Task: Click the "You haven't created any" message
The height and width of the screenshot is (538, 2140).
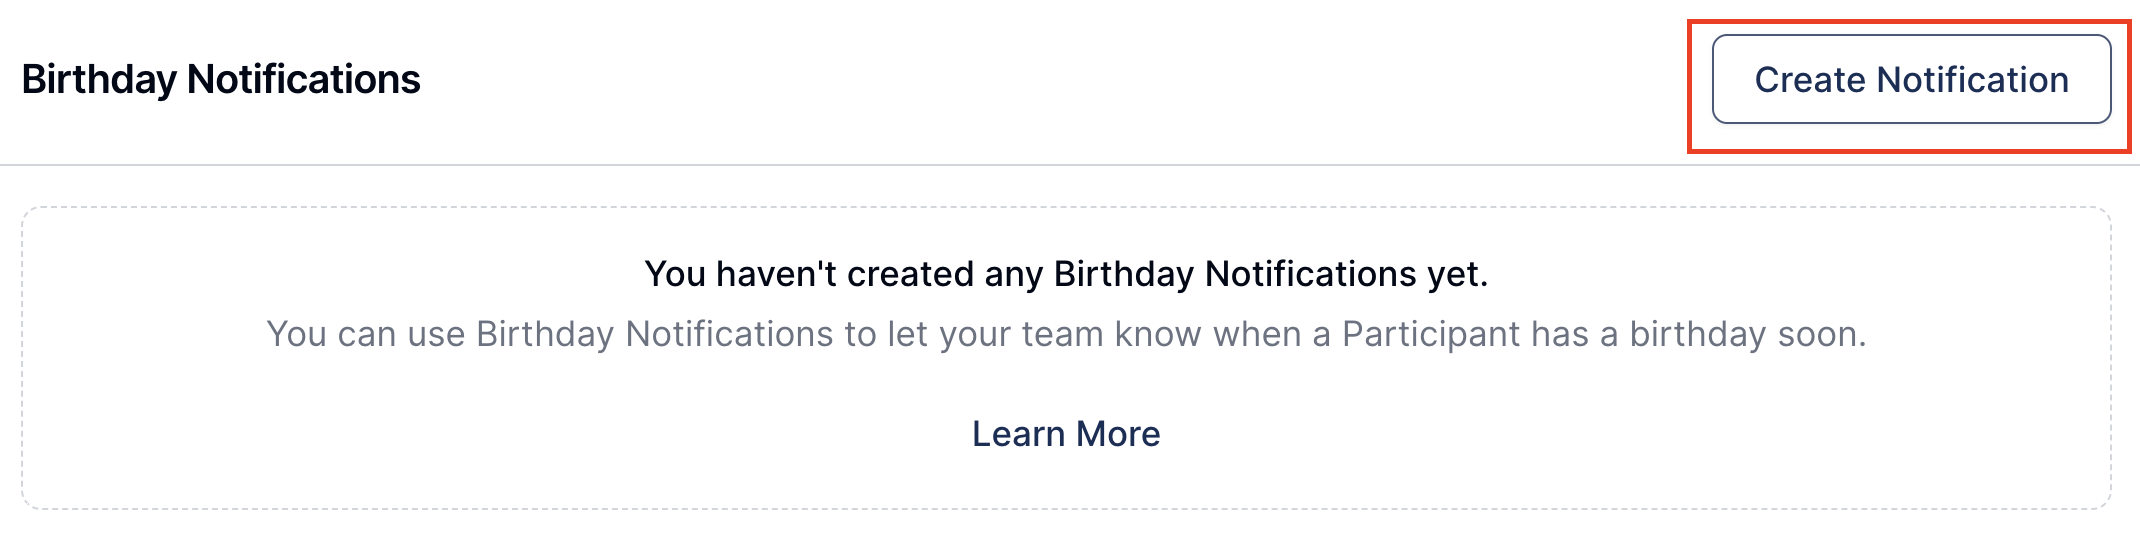Action: coord(1066,274)
